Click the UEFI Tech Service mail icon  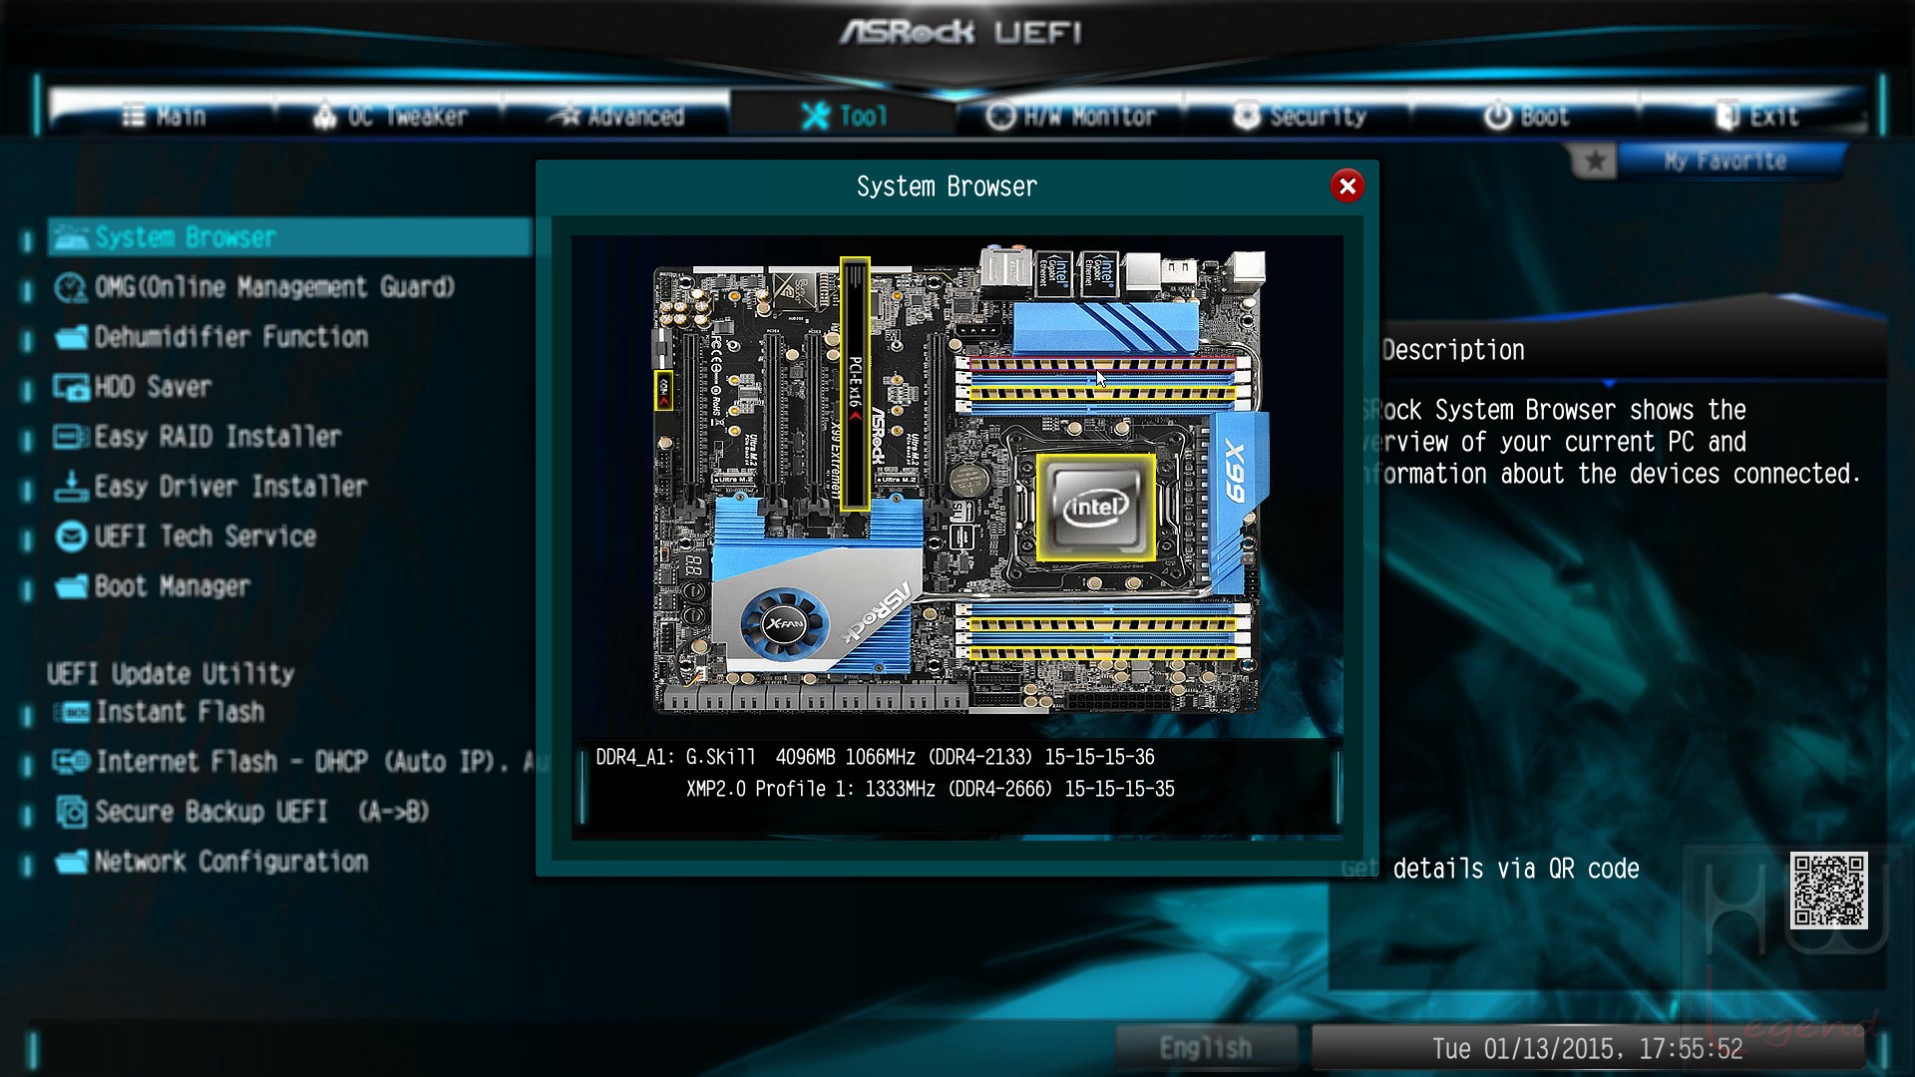(71, 537)
